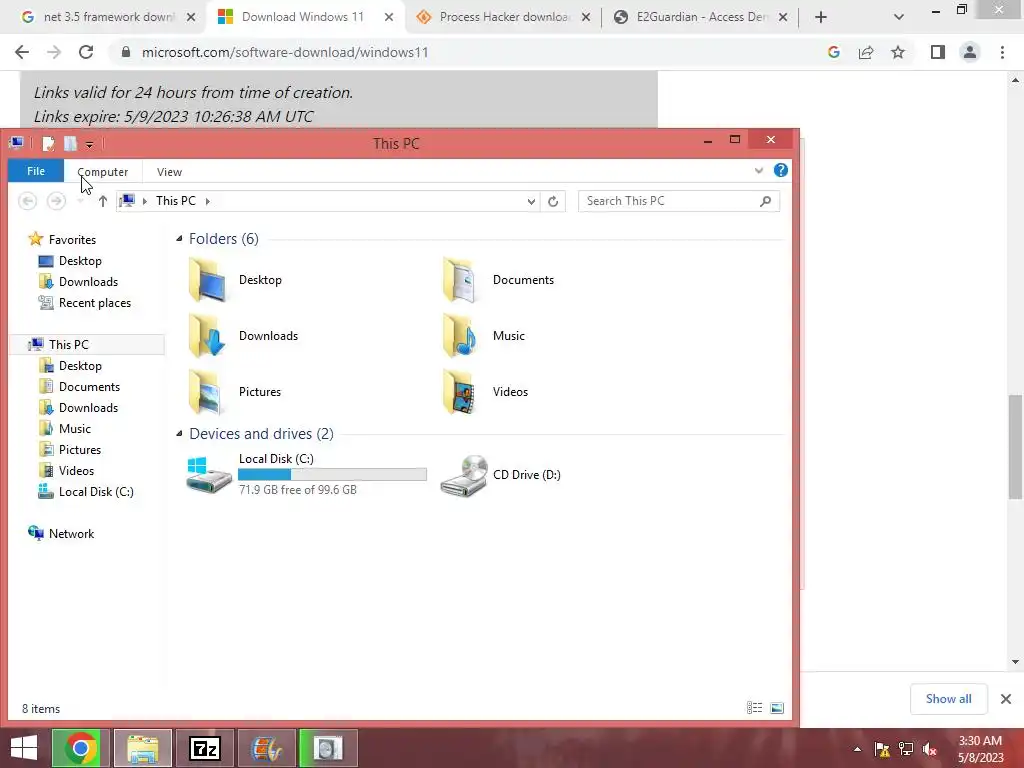Click the Explorer Forward navigation arrow
This screenshot has height=768, width=1024.
click(x=56, y=201)
